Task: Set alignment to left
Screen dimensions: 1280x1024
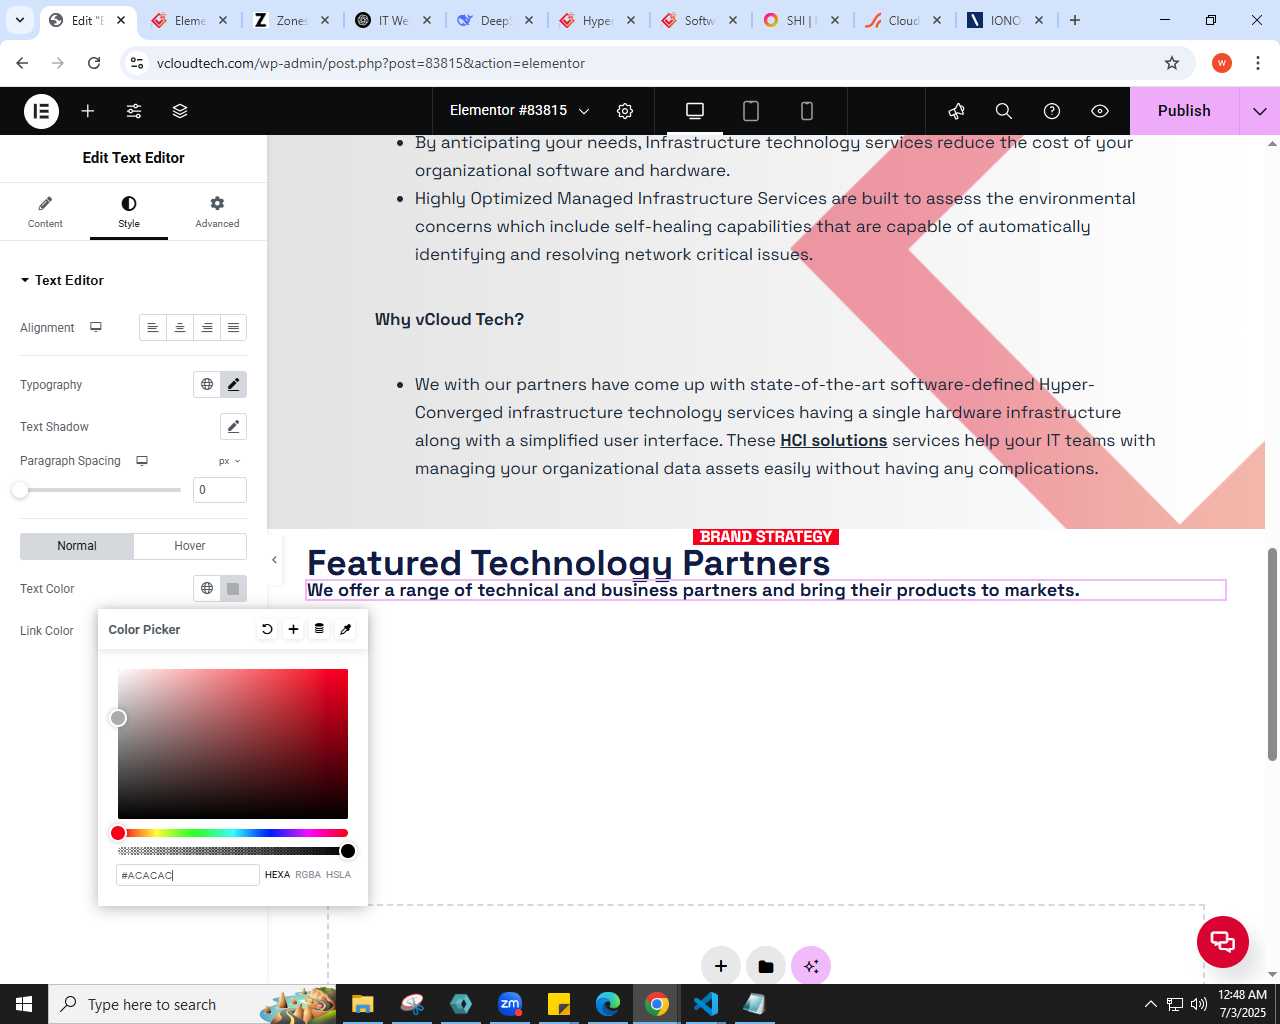Action: [x=153, y=328]
